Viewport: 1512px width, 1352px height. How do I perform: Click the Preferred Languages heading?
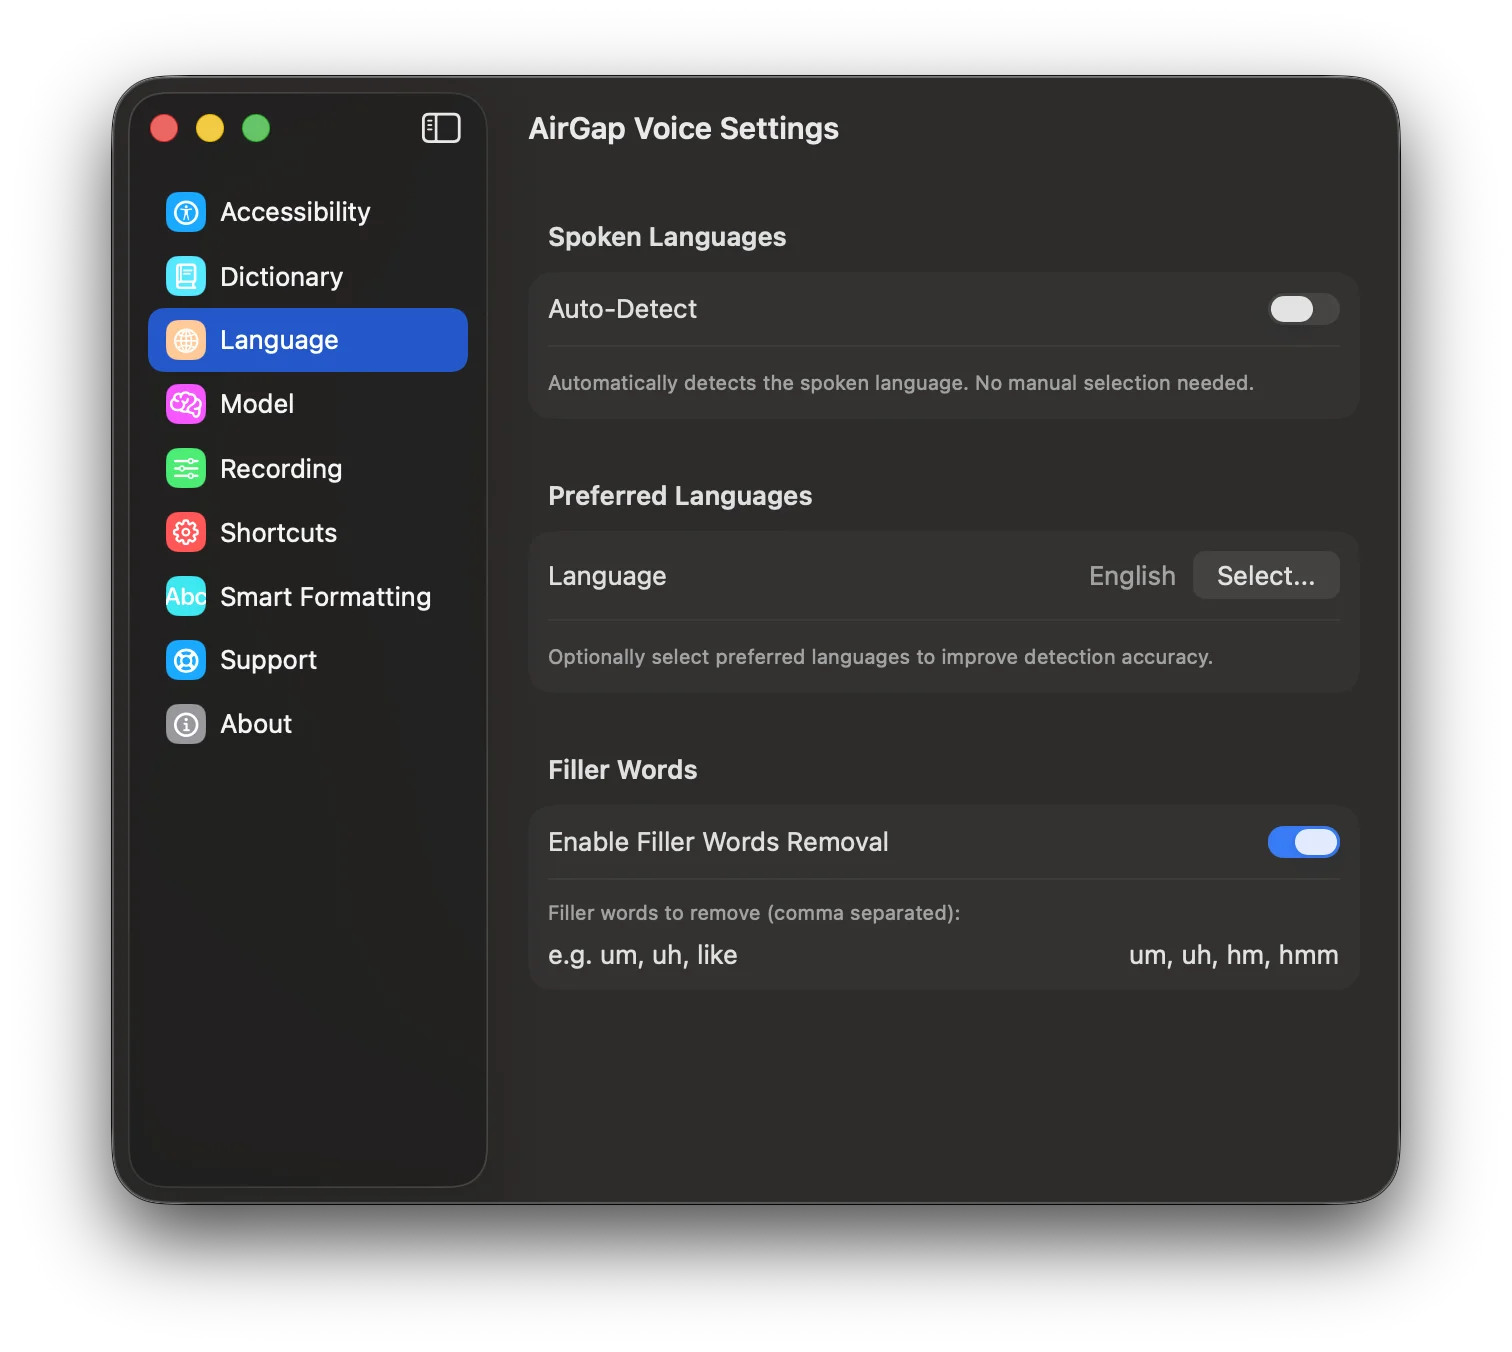click(x=680, y=496)
